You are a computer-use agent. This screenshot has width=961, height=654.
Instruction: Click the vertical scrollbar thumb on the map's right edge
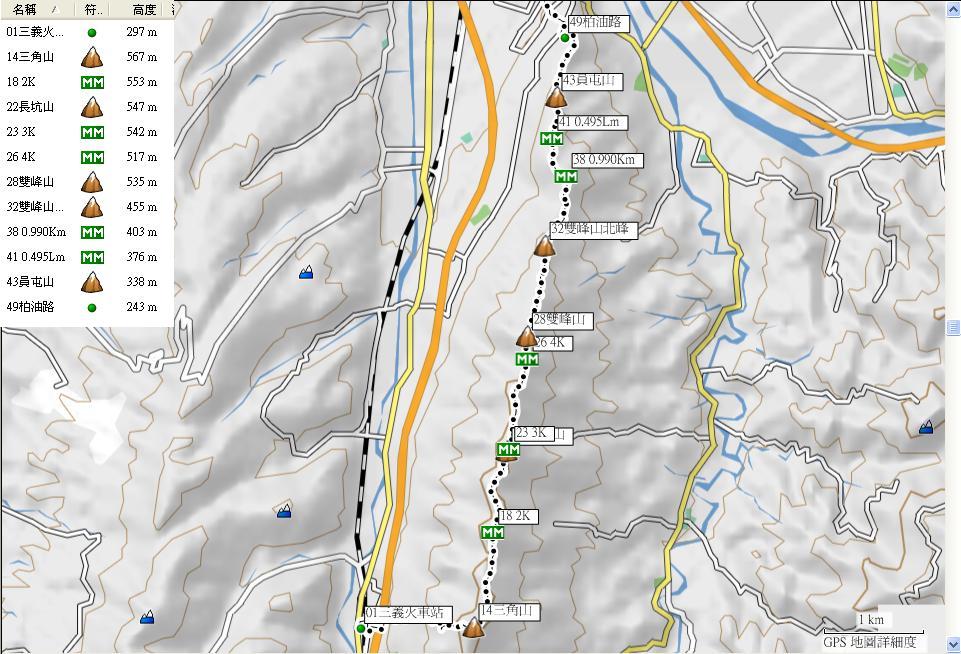[953, 327]
